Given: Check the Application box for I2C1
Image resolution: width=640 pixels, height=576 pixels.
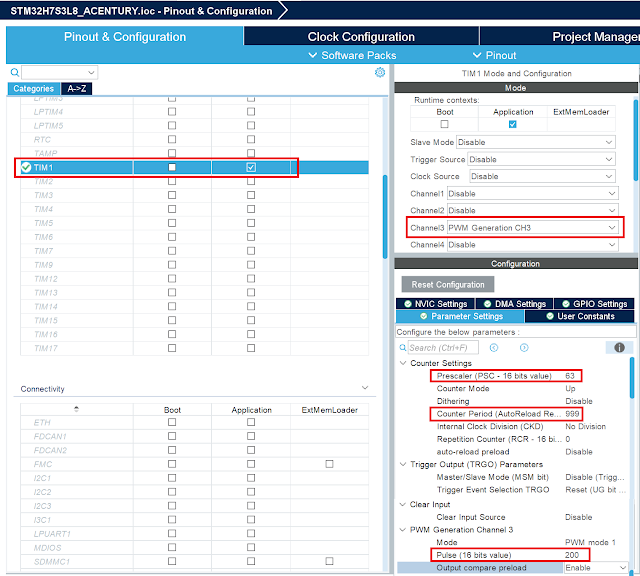Looking at the screenshot, I should (x=251, y=478).
